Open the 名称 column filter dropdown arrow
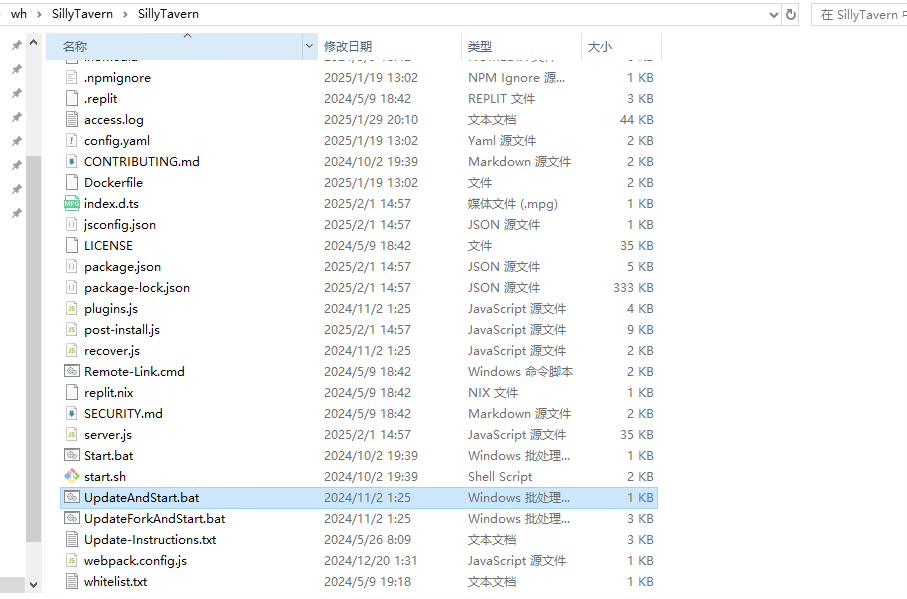Image resolution: width=907 pixels, height=599 pixels. [x=309, y=46]
